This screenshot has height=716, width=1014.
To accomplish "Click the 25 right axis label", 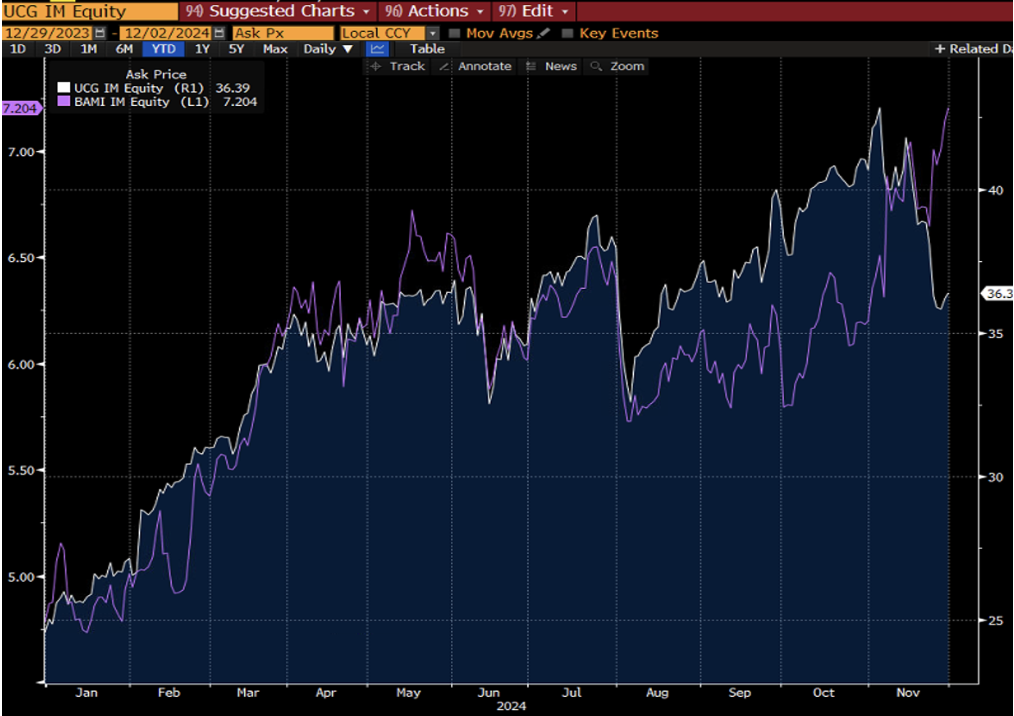I will tap(996, 620).
